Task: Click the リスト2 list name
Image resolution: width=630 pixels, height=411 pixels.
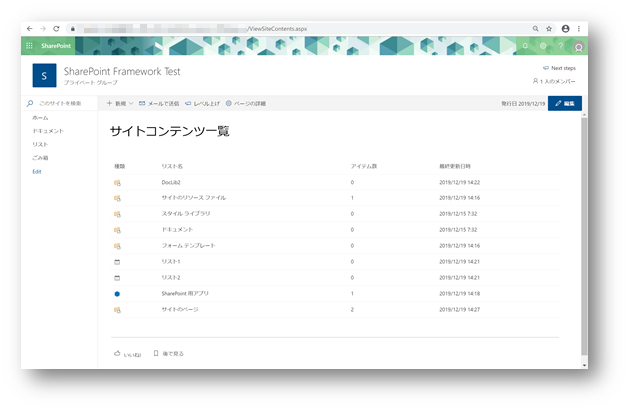Action: [x=171, y=278]
